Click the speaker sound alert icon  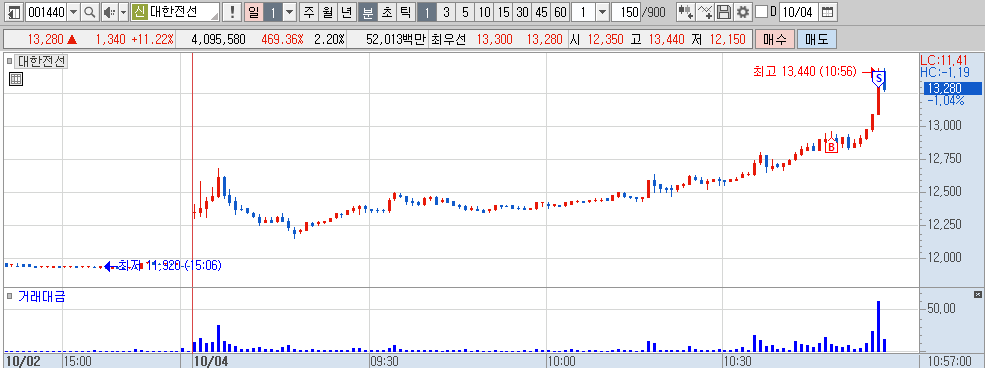coord(109,12)
